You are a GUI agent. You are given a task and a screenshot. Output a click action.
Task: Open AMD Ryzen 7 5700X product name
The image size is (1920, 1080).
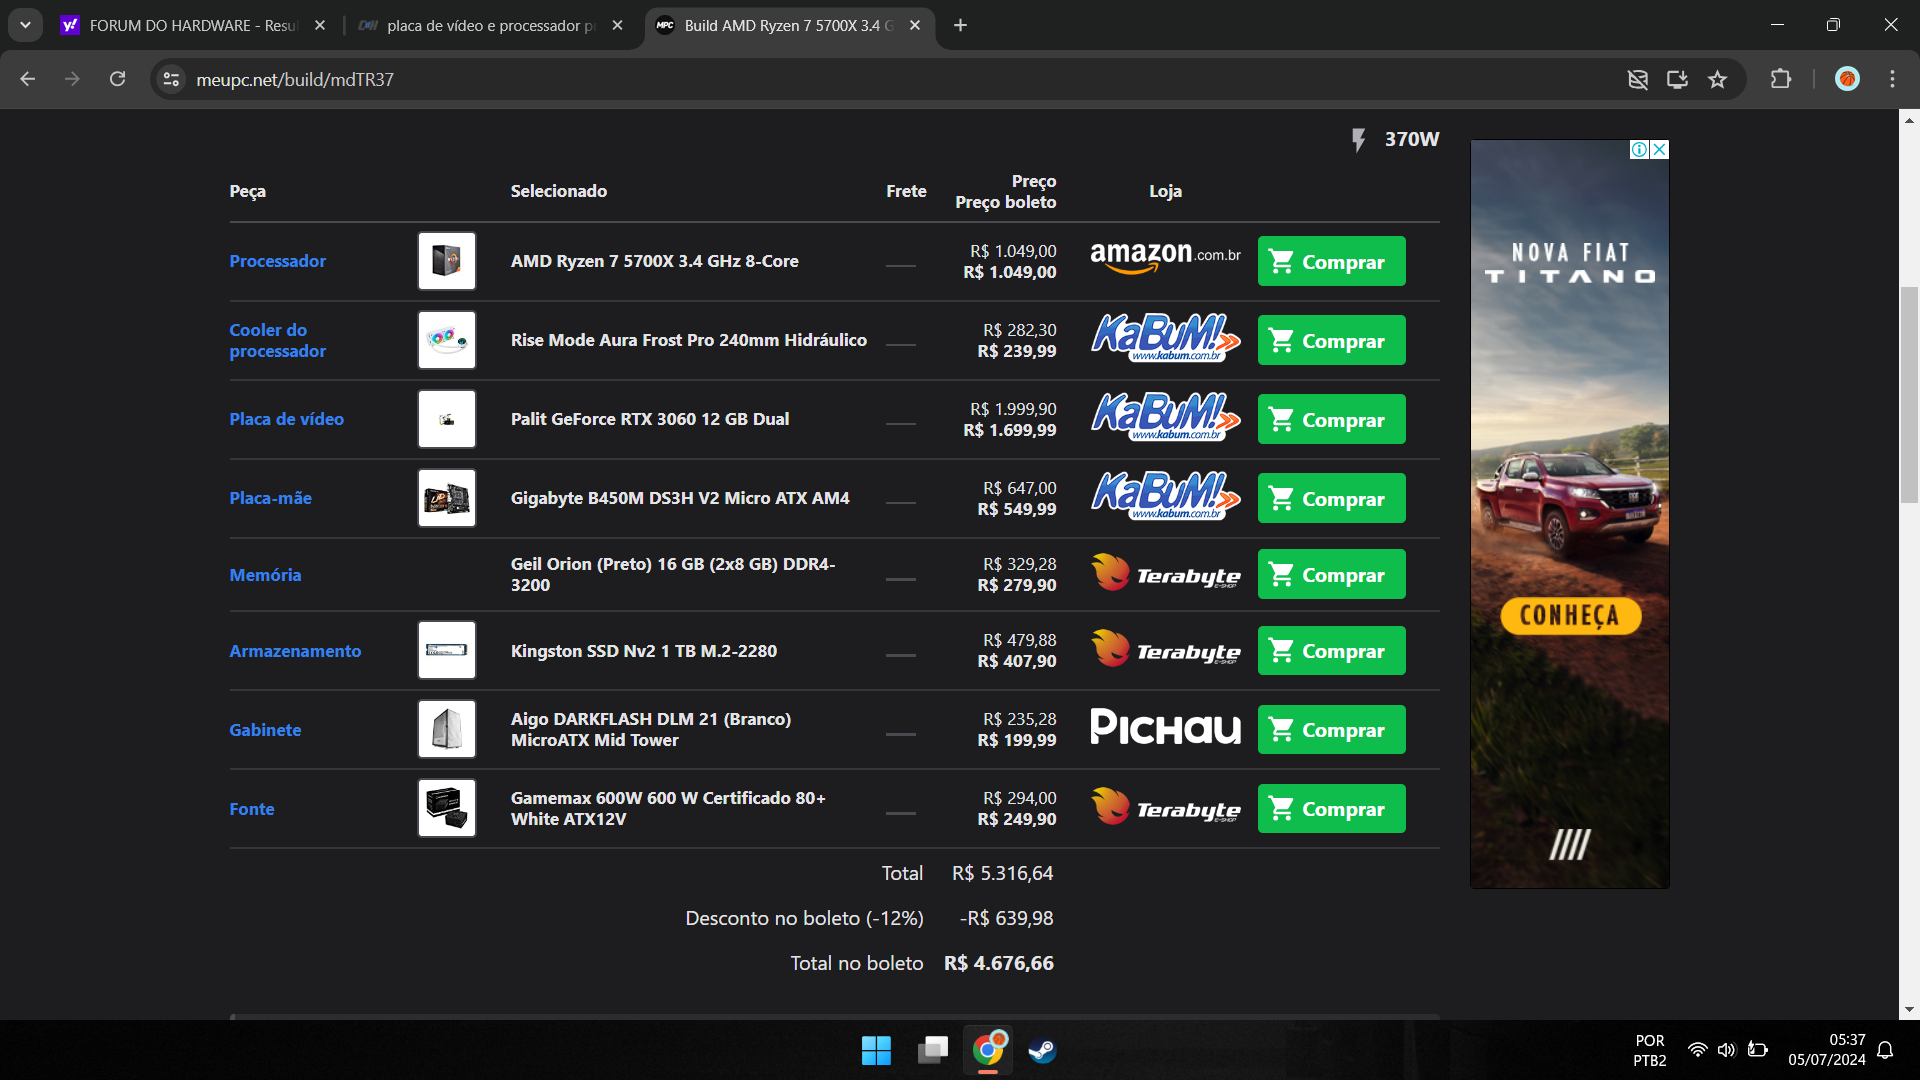pyautogui.click(x=654, y=261)
